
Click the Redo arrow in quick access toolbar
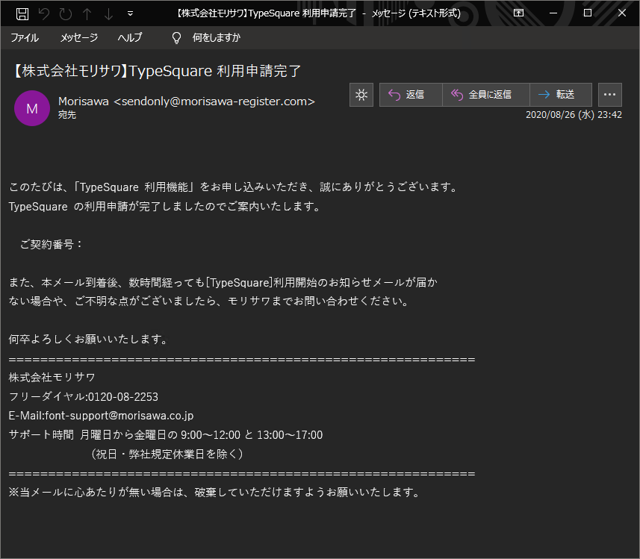click(65, 14)
